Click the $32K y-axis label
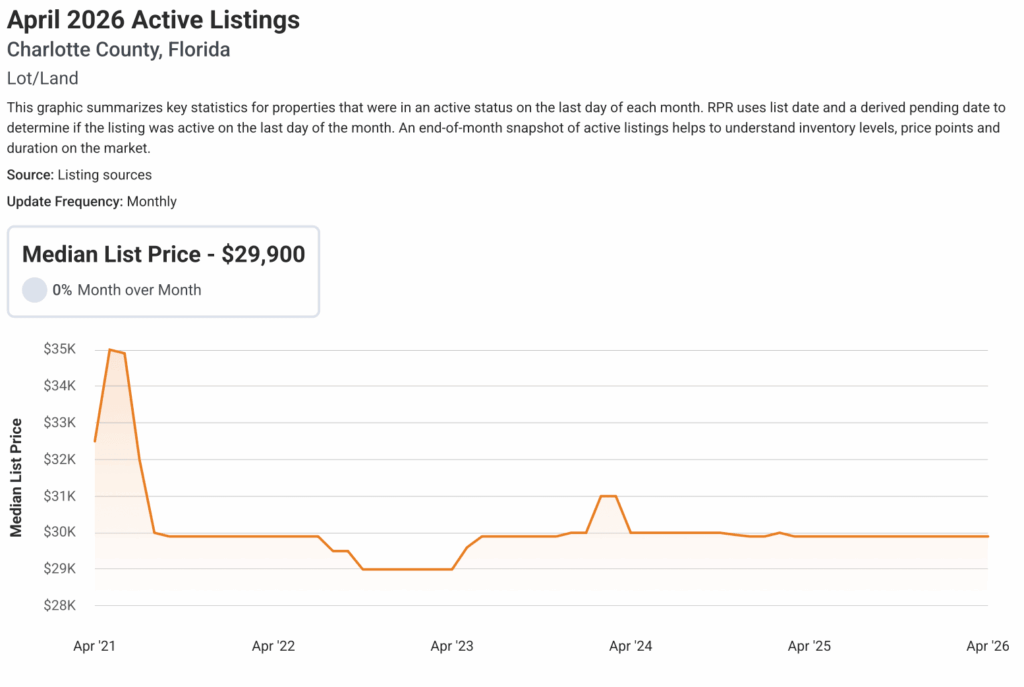Viewport: 1024px width, 687px height. (x=59, y=459)
